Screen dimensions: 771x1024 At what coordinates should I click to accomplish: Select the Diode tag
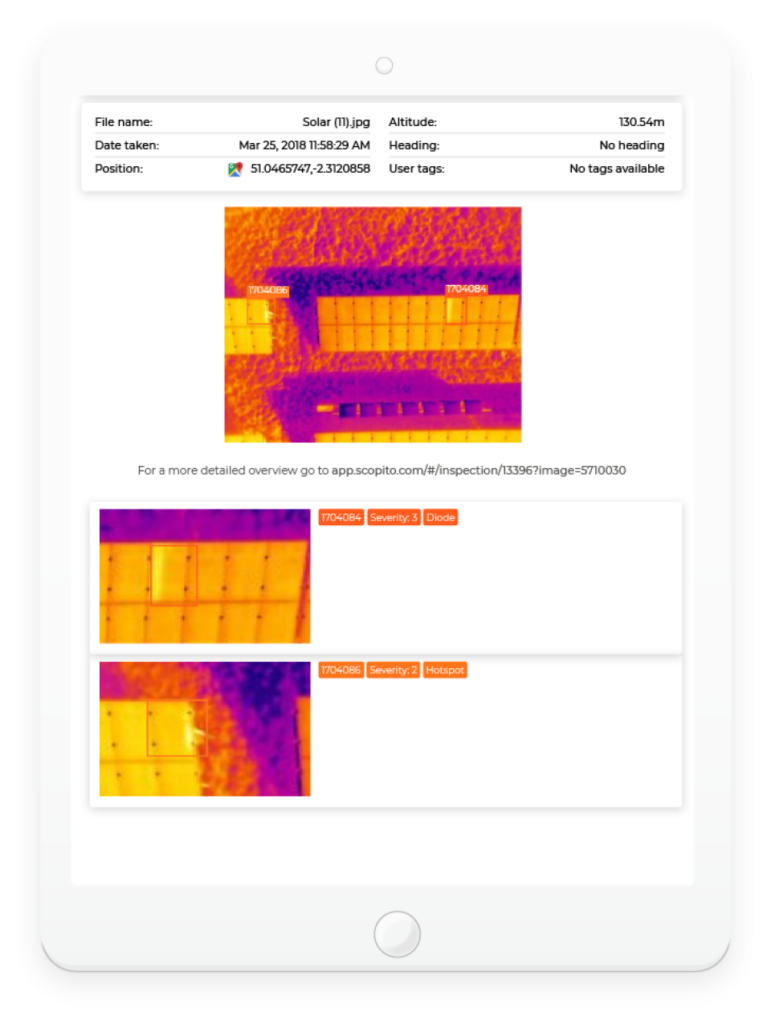click(x=441, y=517)
